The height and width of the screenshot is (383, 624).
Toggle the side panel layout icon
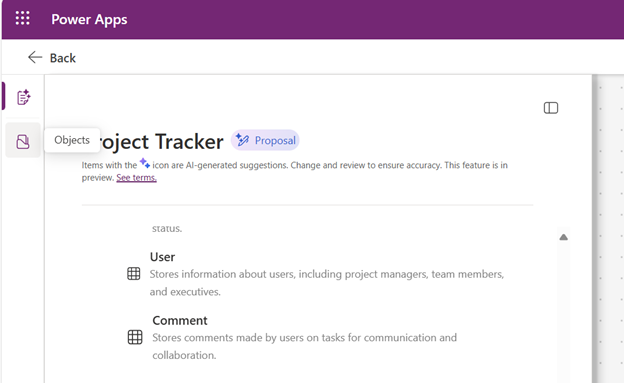[x=551, y=108]
